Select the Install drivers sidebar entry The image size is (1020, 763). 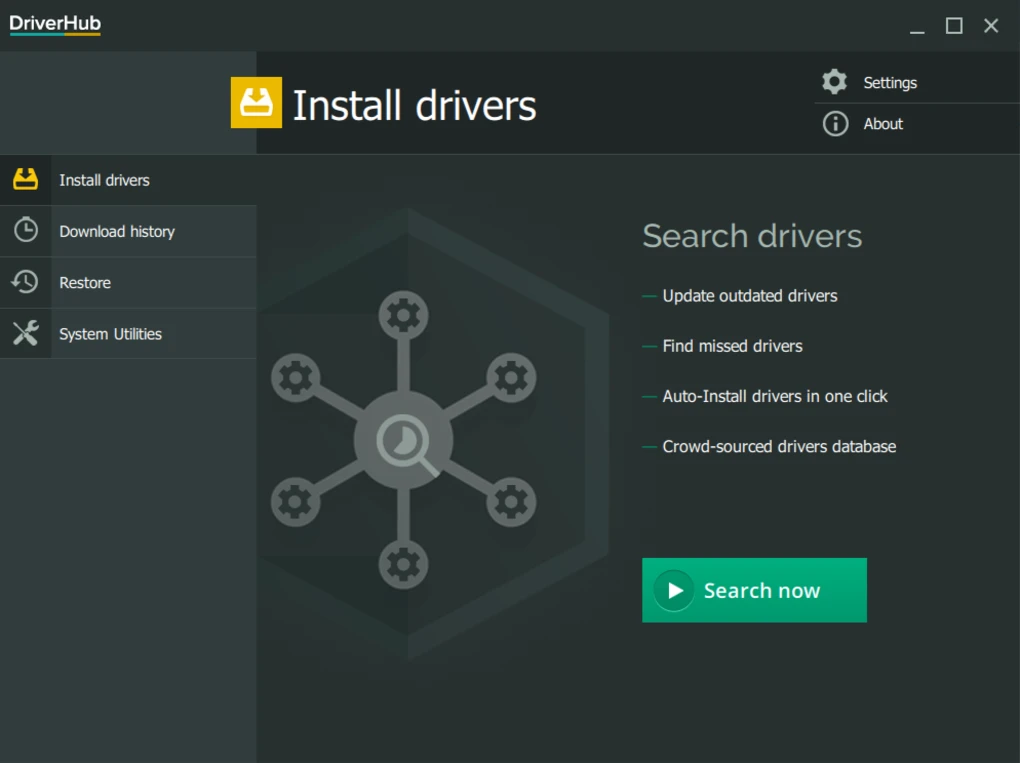(x=104, y=179)
